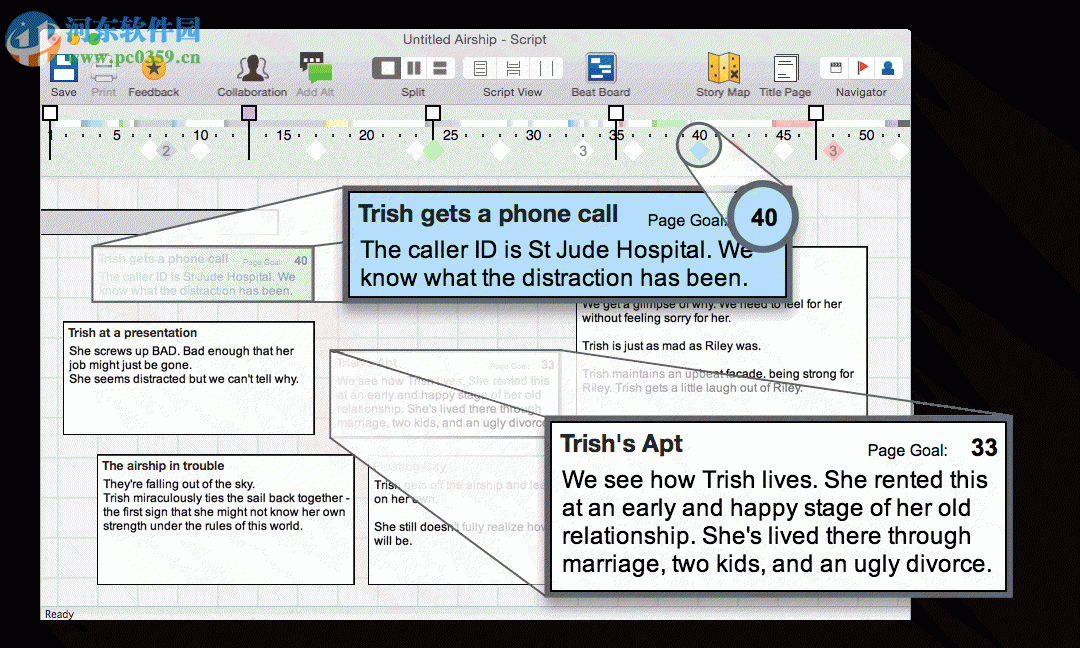Switch to horizontal Split view
Viewport: 1080px width, 648px height.
click(441, 68)
